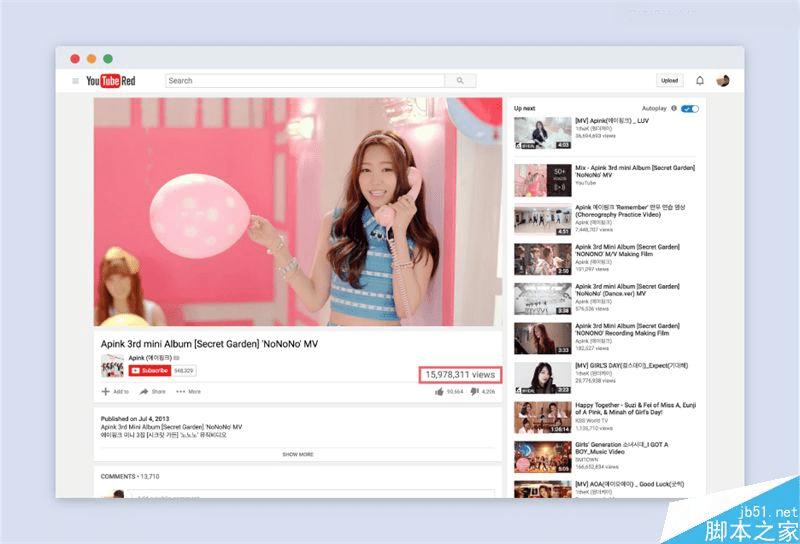
Task: Subscribe to the Apink channel
Action: 149,370
